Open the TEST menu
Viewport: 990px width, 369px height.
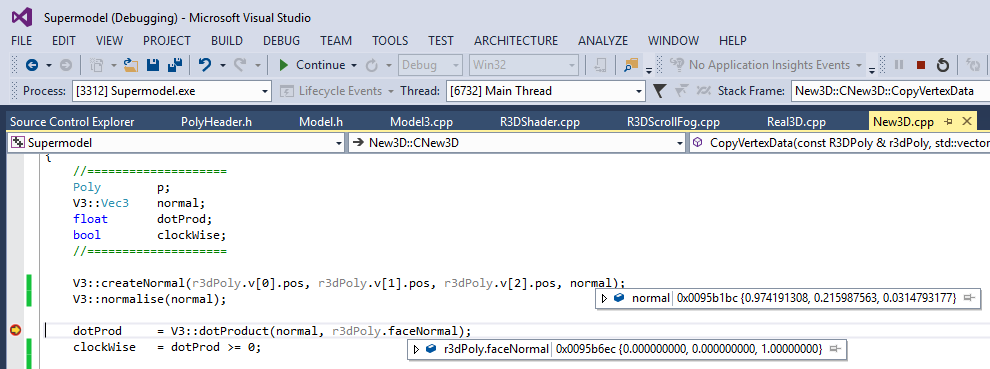(x=441, y=40)
